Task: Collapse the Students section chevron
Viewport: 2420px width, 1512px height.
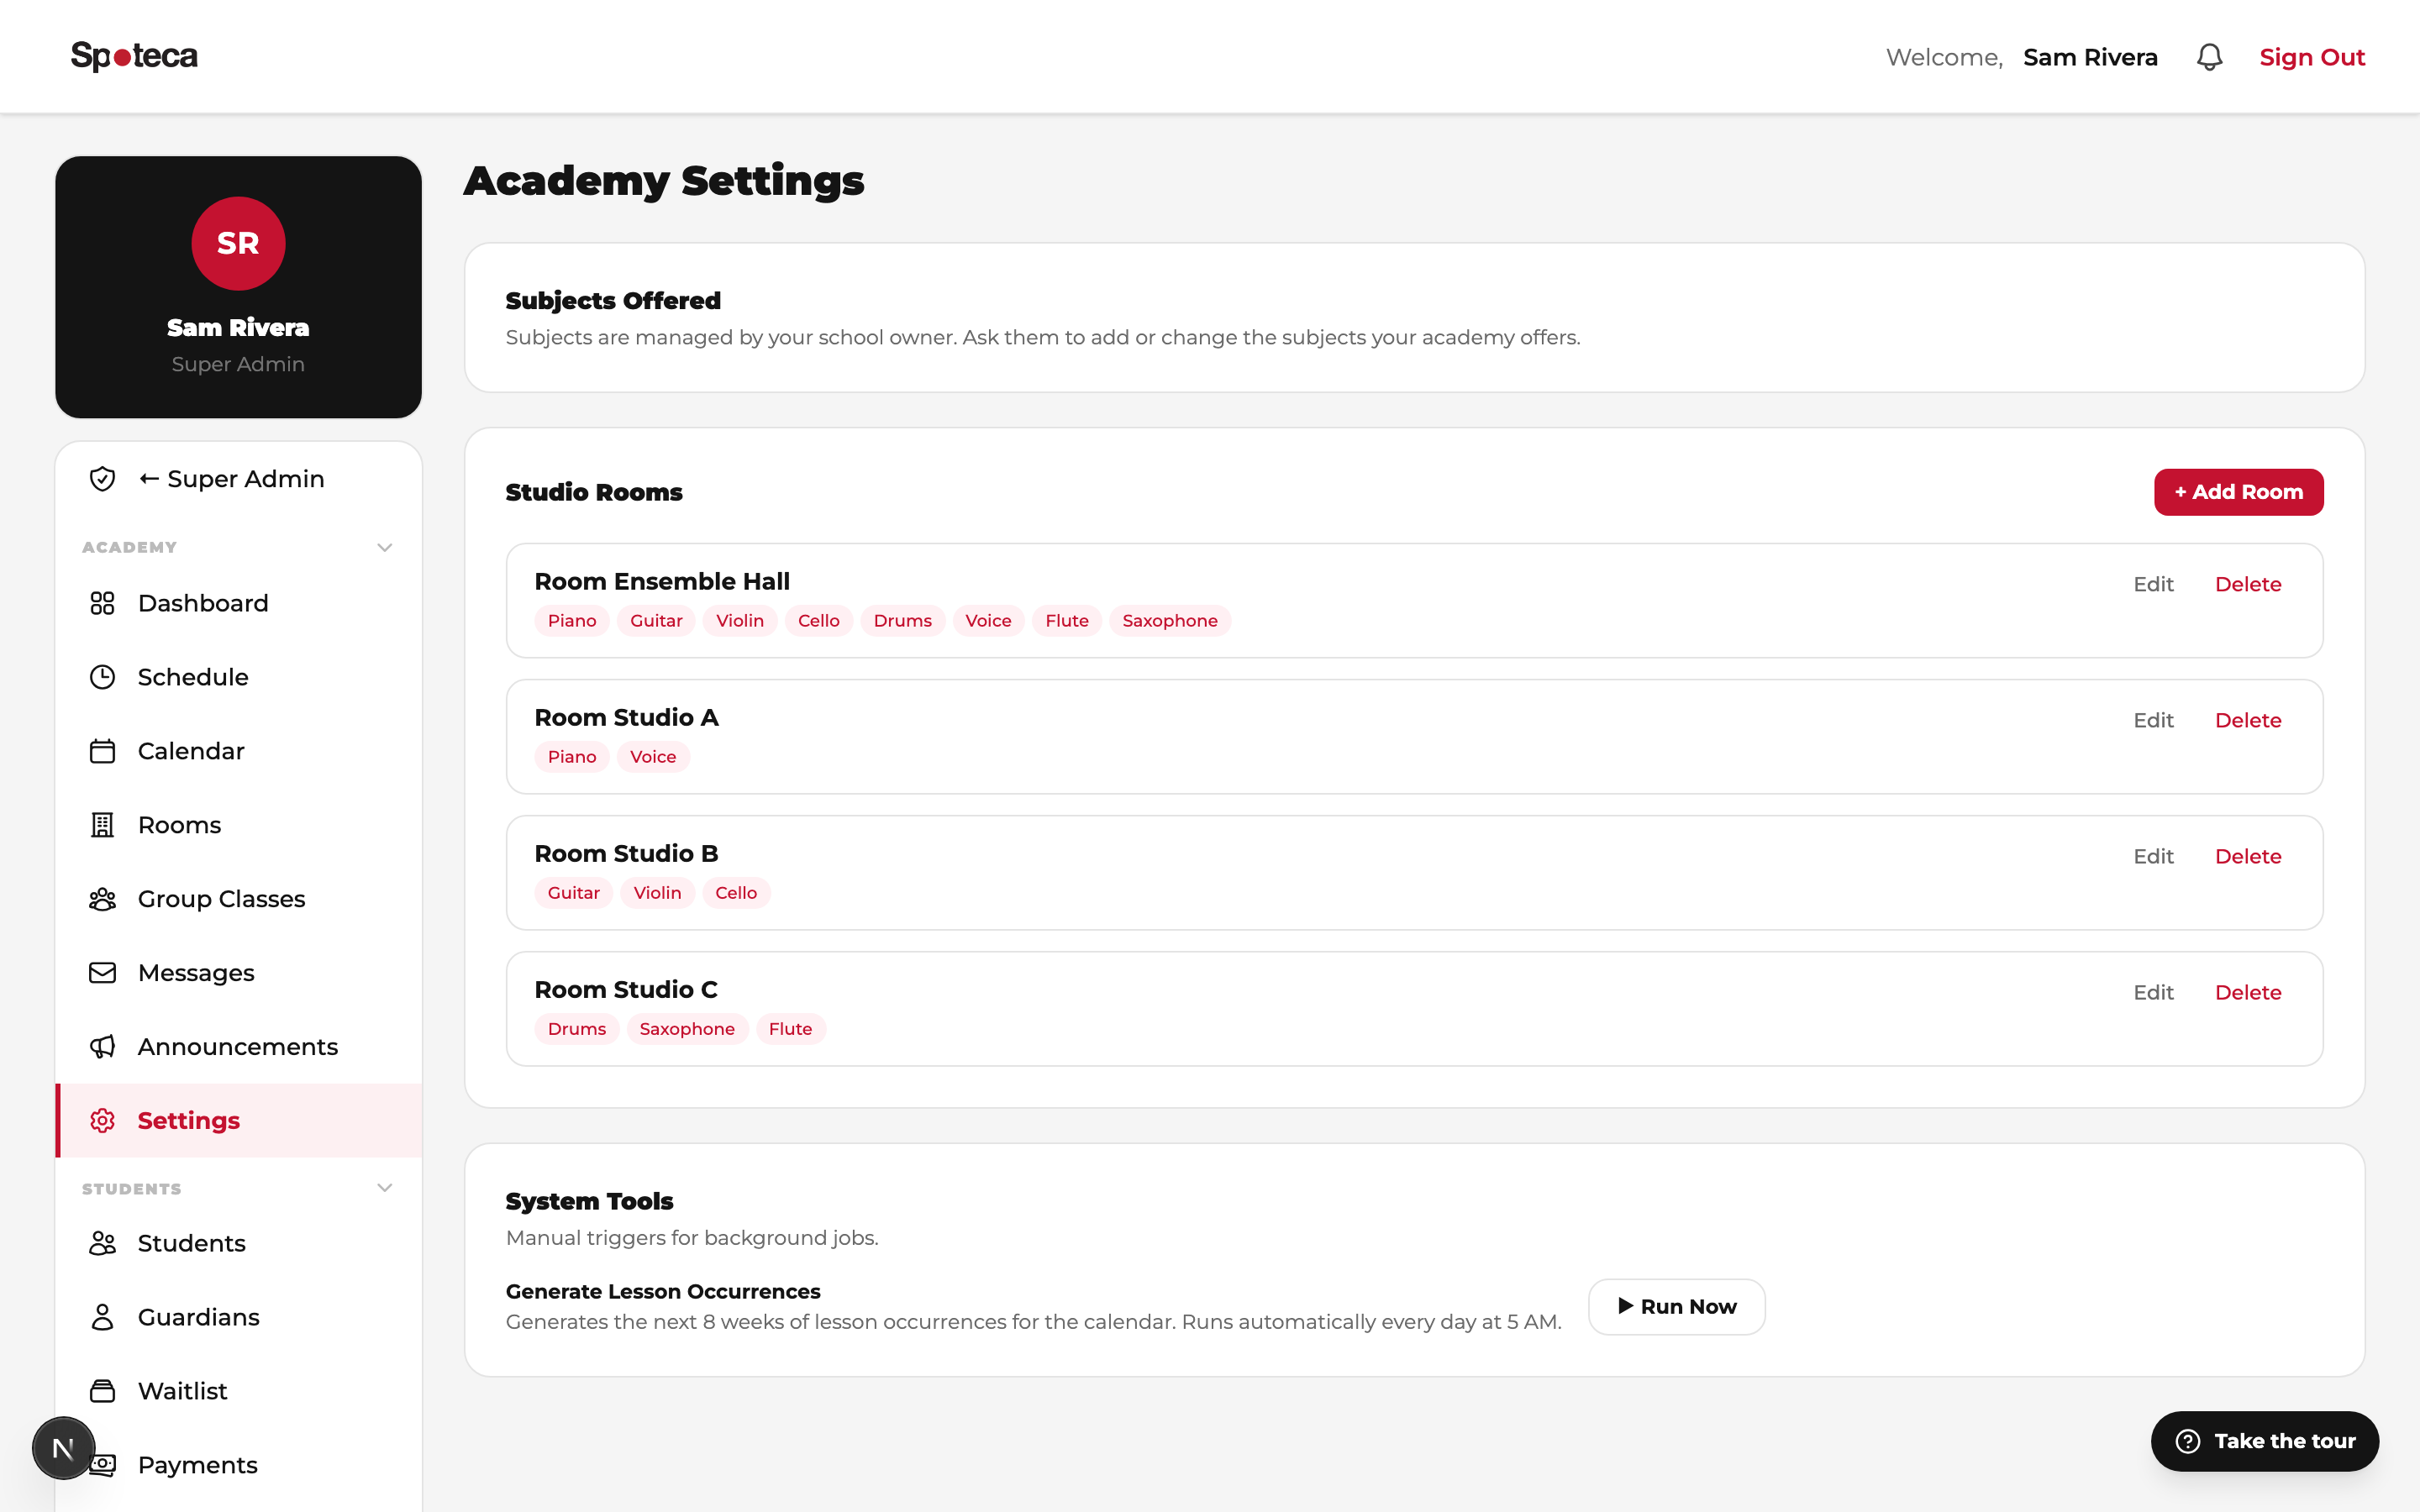Action: pyautogui.click(x=385, y=1188)
